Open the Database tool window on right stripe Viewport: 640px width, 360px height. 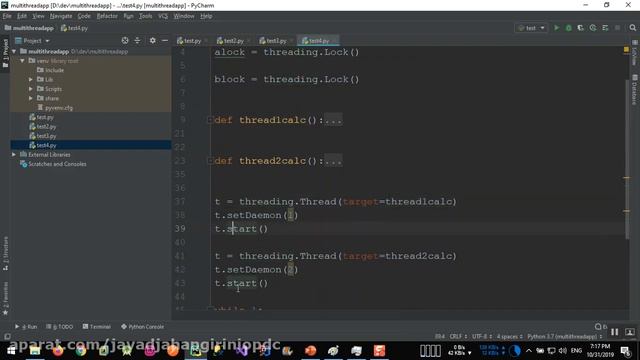[x=635, y=90]
